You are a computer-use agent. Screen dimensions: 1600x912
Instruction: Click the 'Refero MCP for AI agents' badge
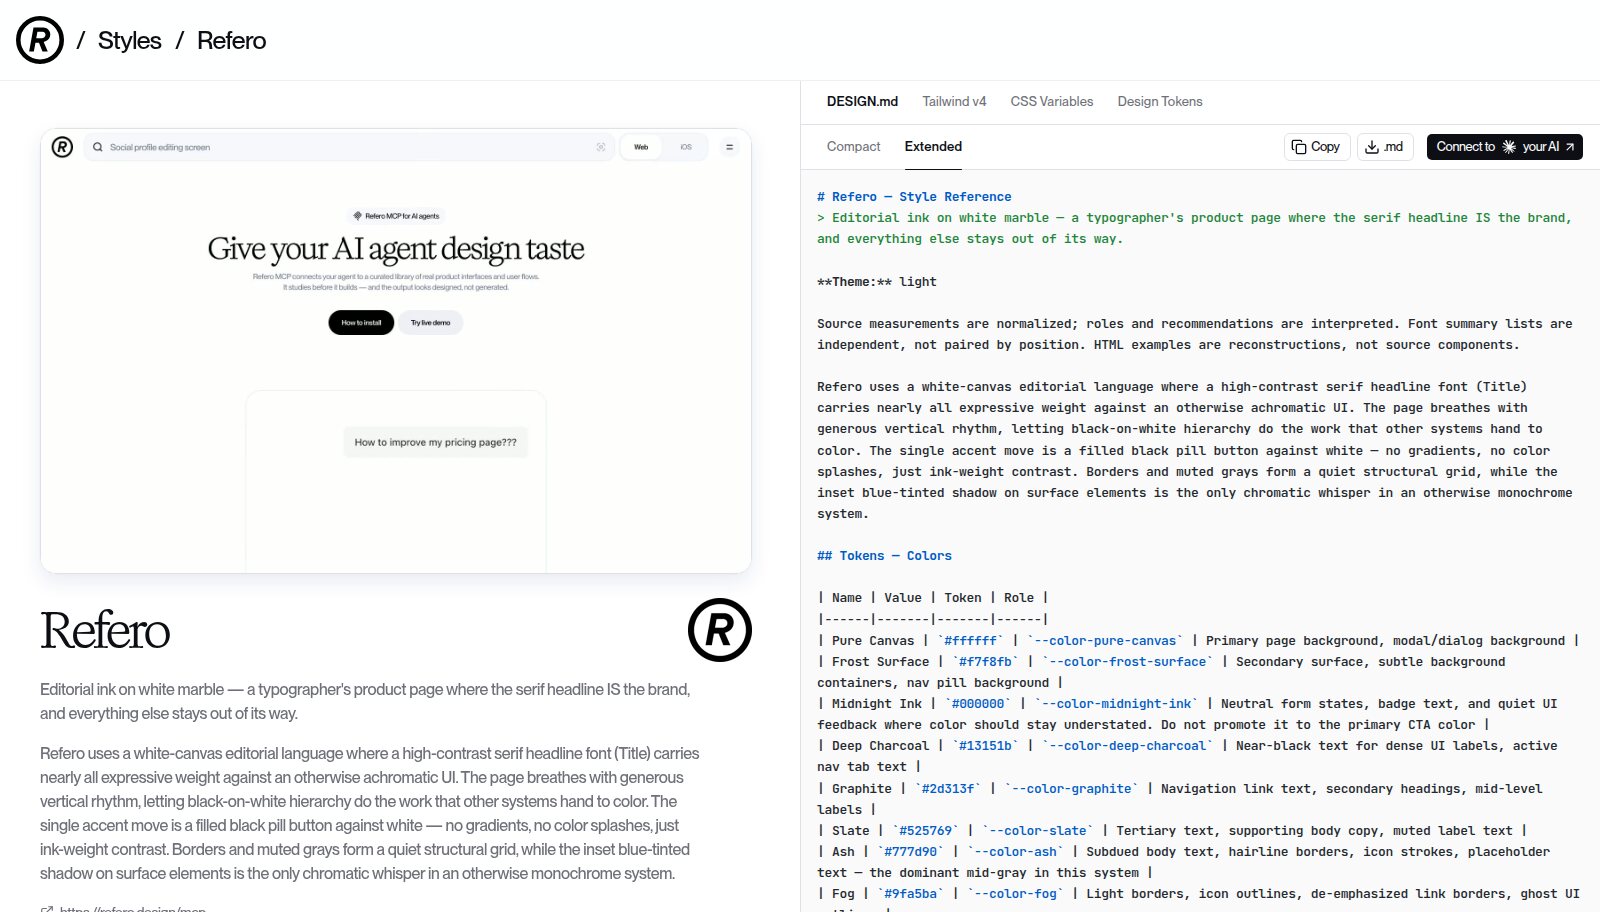coord(396,216)
